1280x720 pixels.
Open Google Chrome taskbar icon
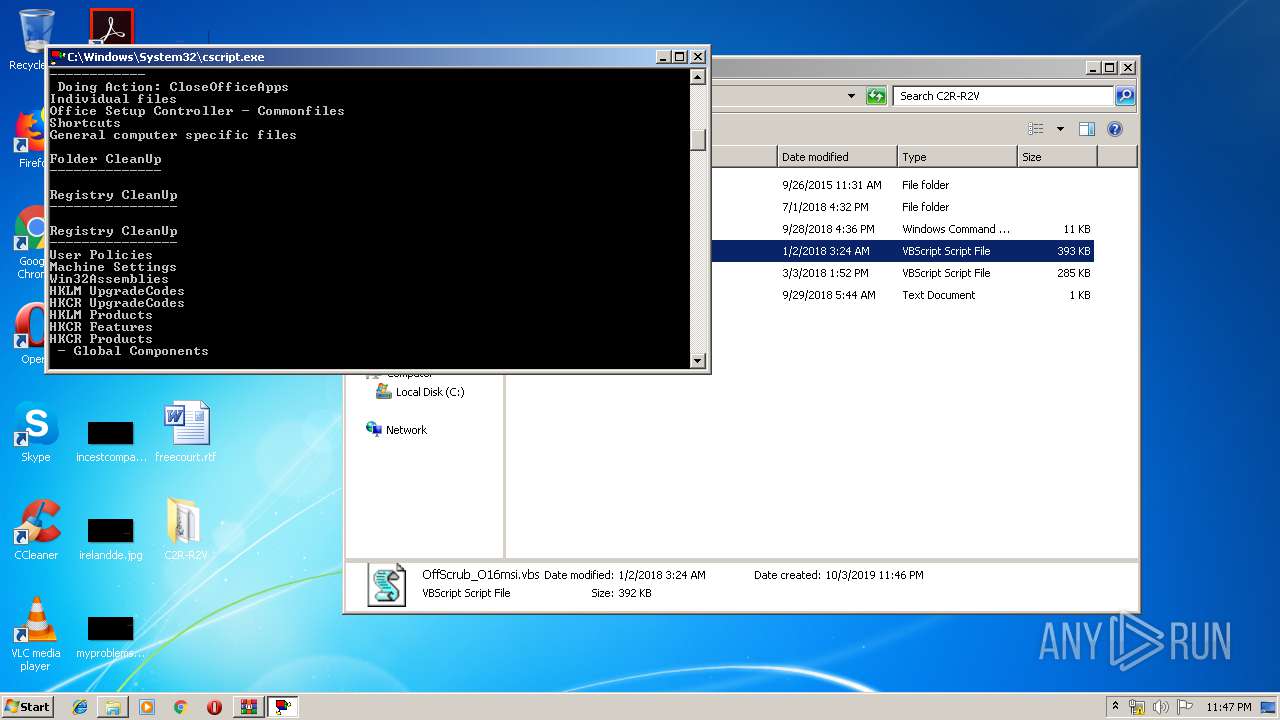(x=180, y=707)
